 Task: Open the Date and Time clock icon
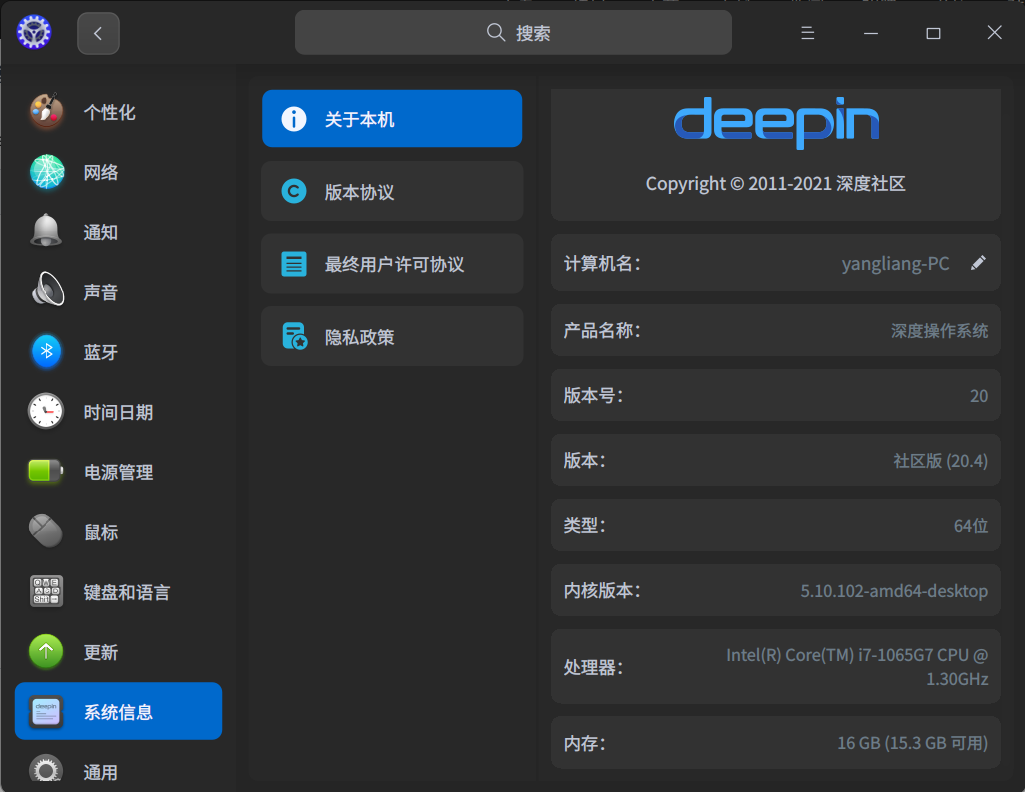pyautogui.click(x=46, y=411)
